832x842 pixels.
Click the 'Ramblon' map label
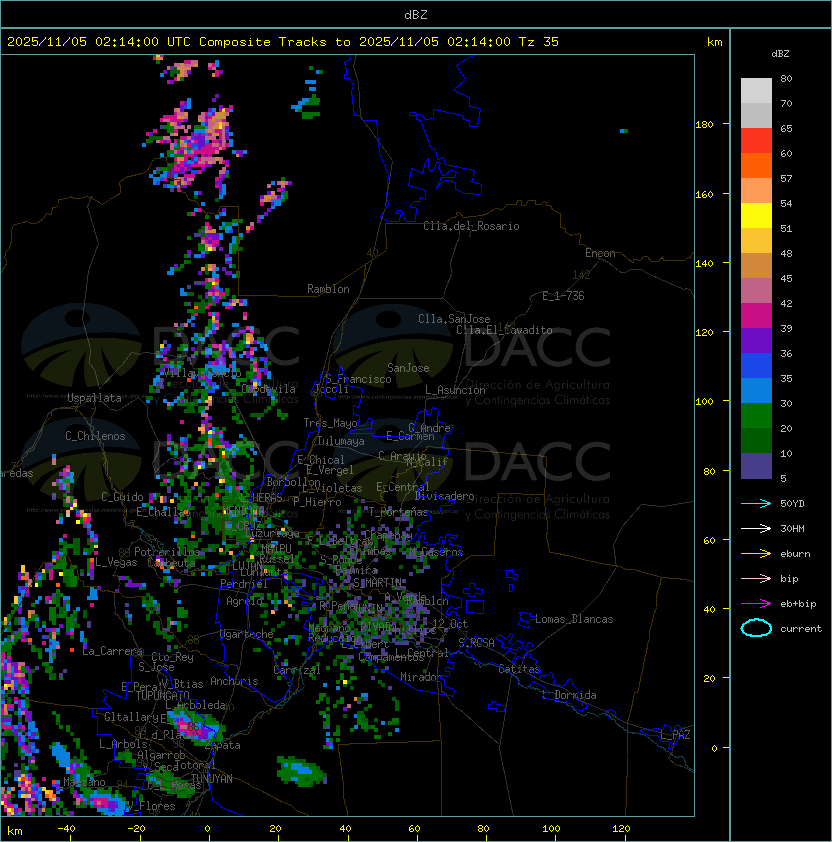[328, 289]
